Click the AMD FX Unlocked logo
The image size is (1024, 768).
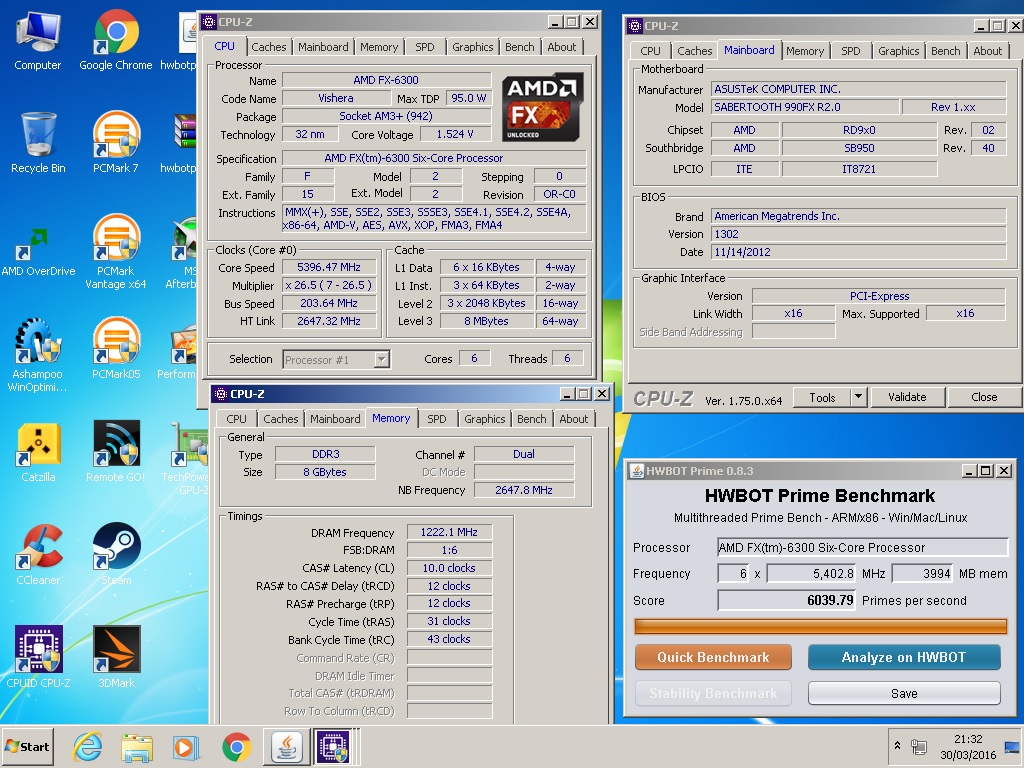(542, 107)
